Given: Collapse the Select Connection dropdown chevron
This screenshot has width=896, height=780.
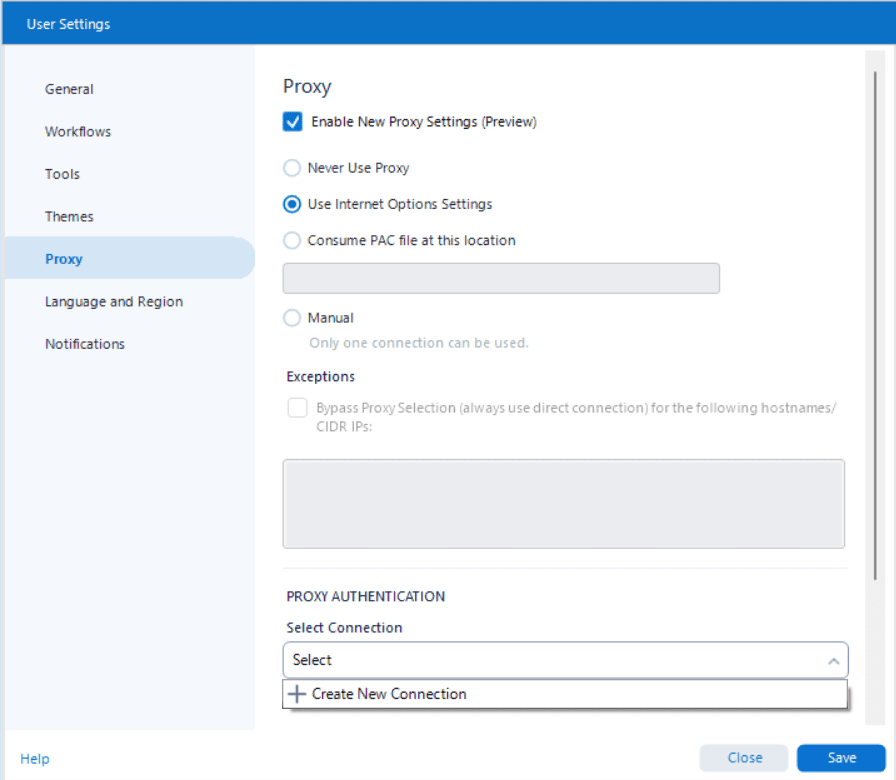Looking at the screenshot, I should [833, 661].
